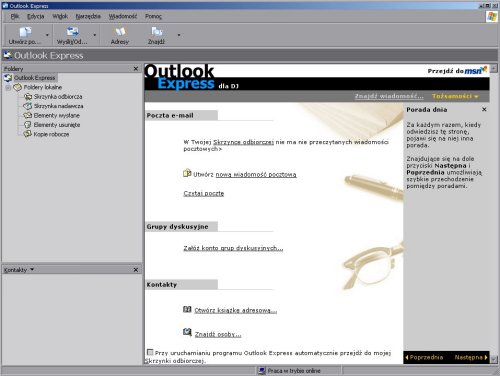Click the Znajdź toolbar icon
The image size is (500, 376).
(x=156, y=32)
